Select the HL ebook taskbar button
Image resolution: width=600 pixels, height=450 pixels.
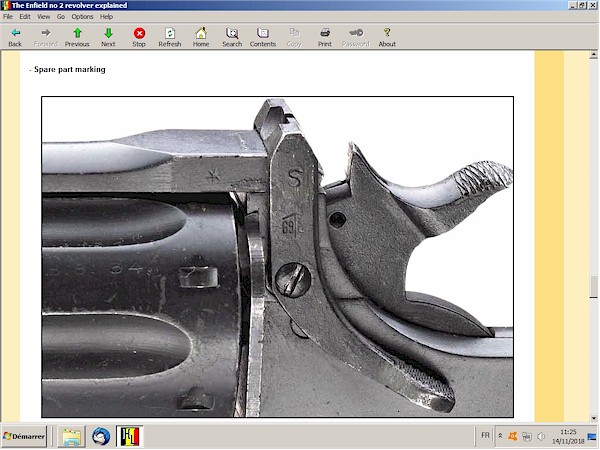[130, 436]
